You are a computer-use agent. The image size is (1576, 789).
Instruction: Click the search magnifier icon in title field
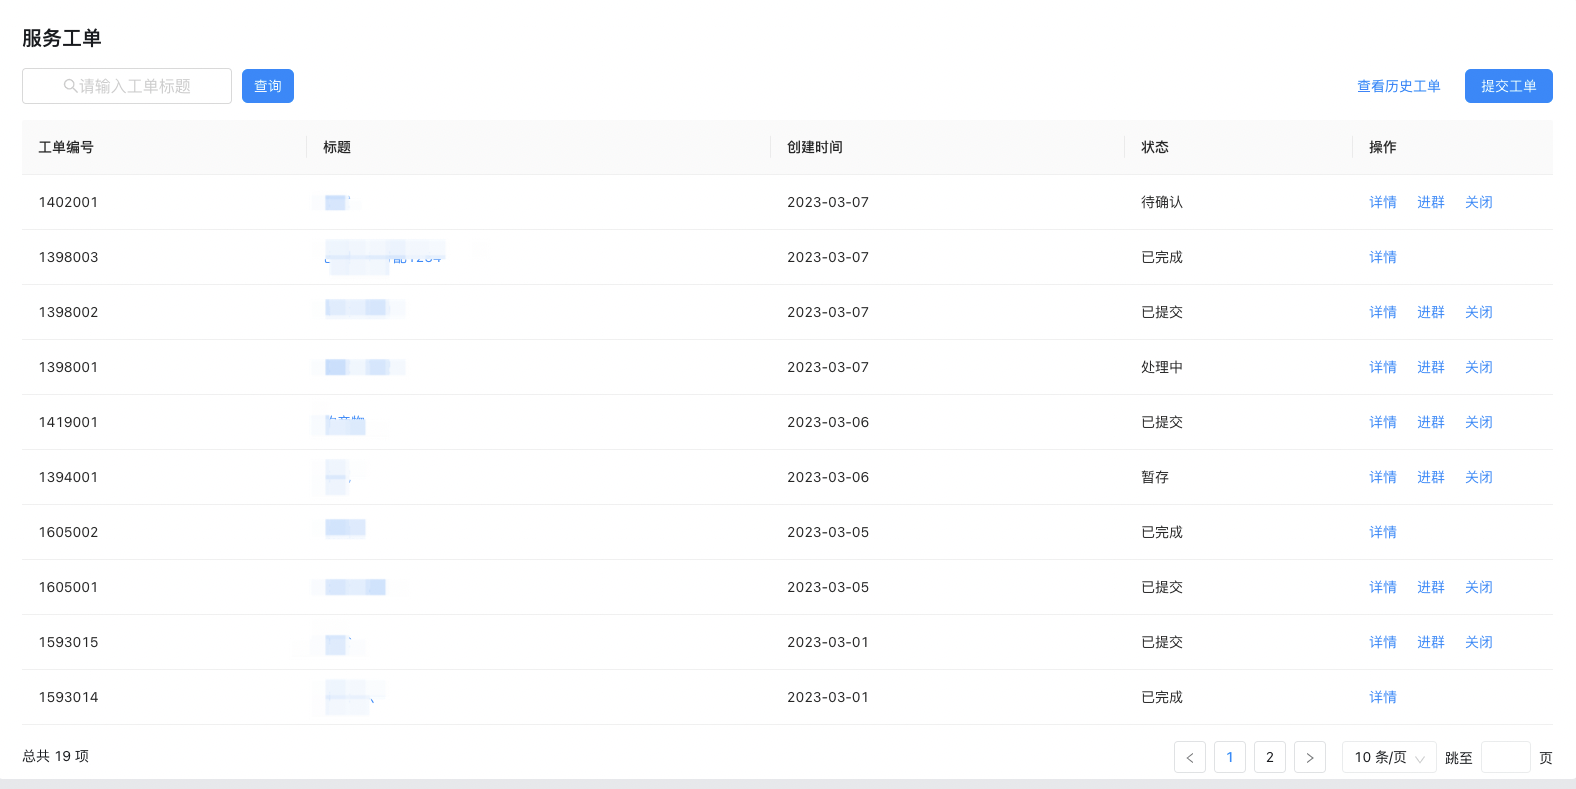tap(70, 86)
